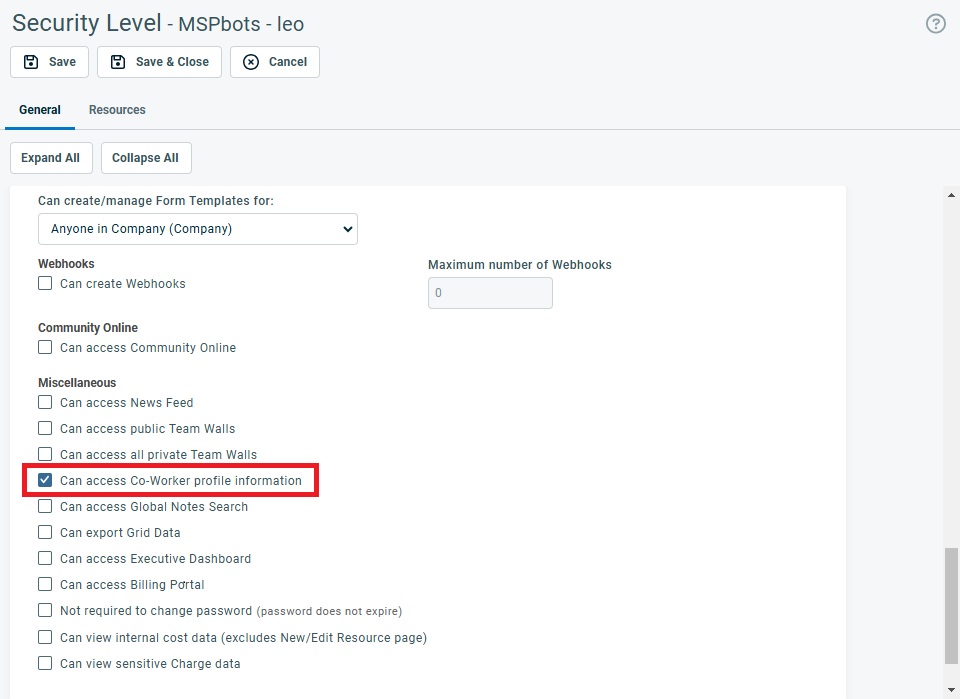Screen dimensions: 960x699
Task: Click the scrollbar down arrow
Action: click(x=951, y=691)
